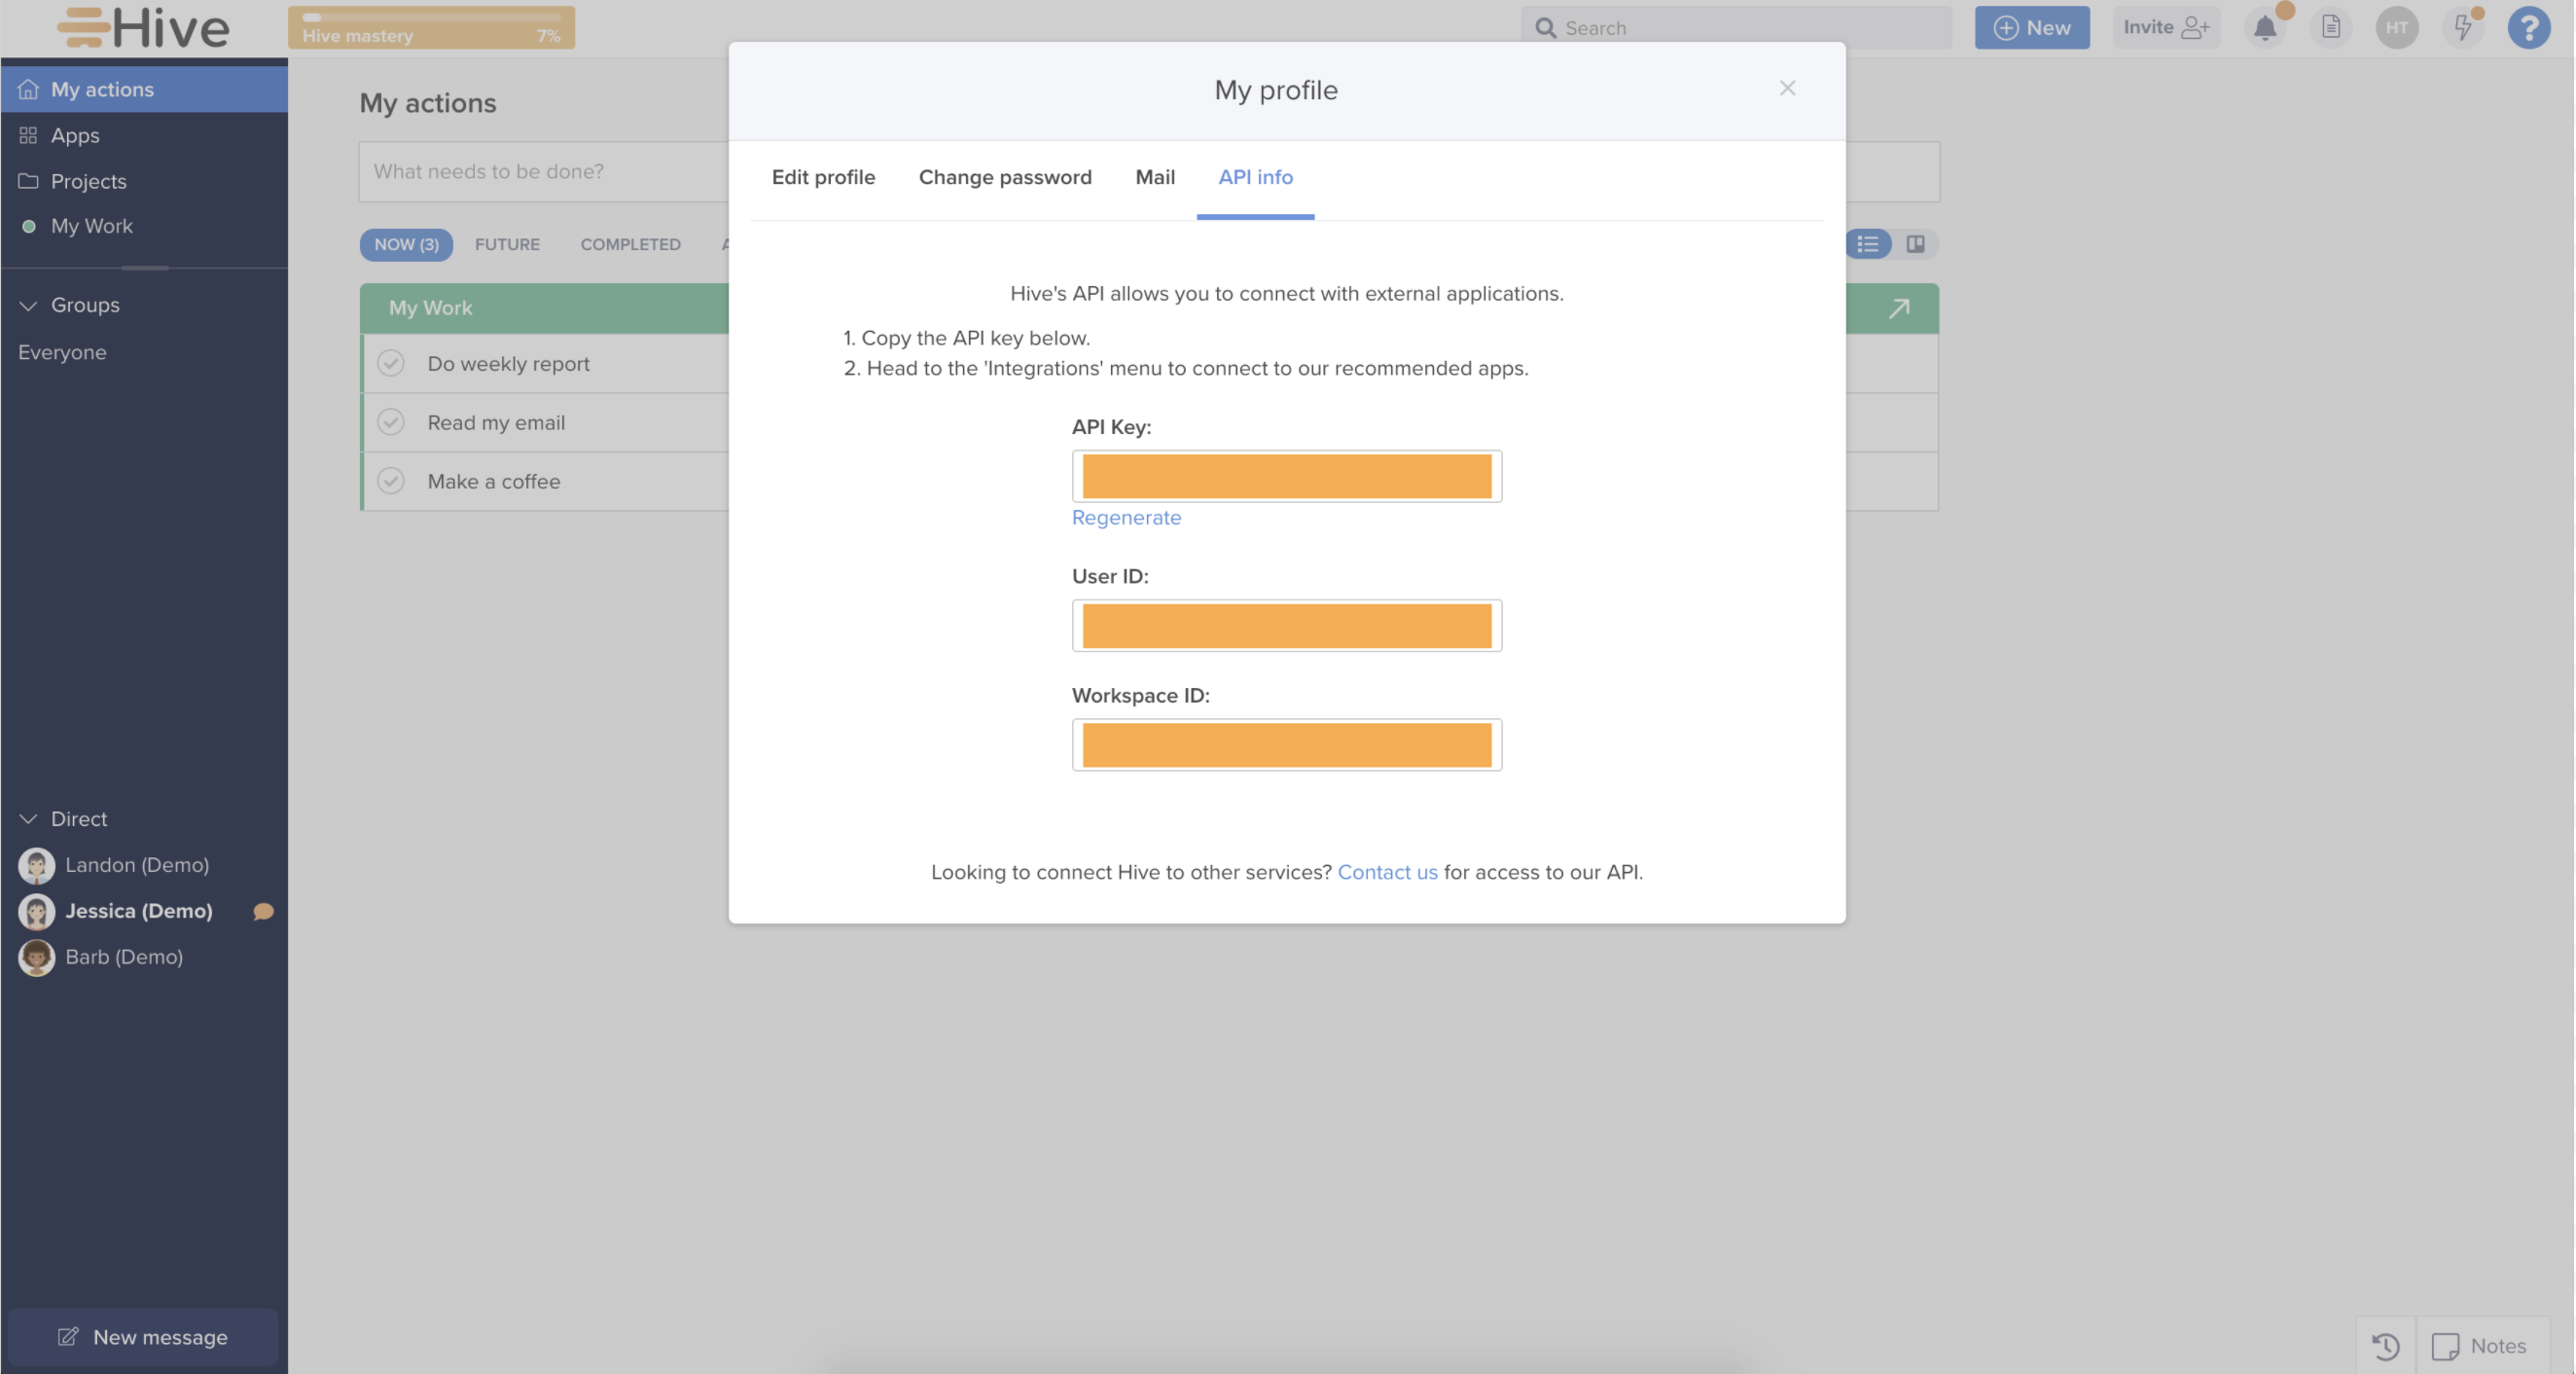
Task: Open the HT user avatar
Action: pyautogui.click(x=2397, y=28)
